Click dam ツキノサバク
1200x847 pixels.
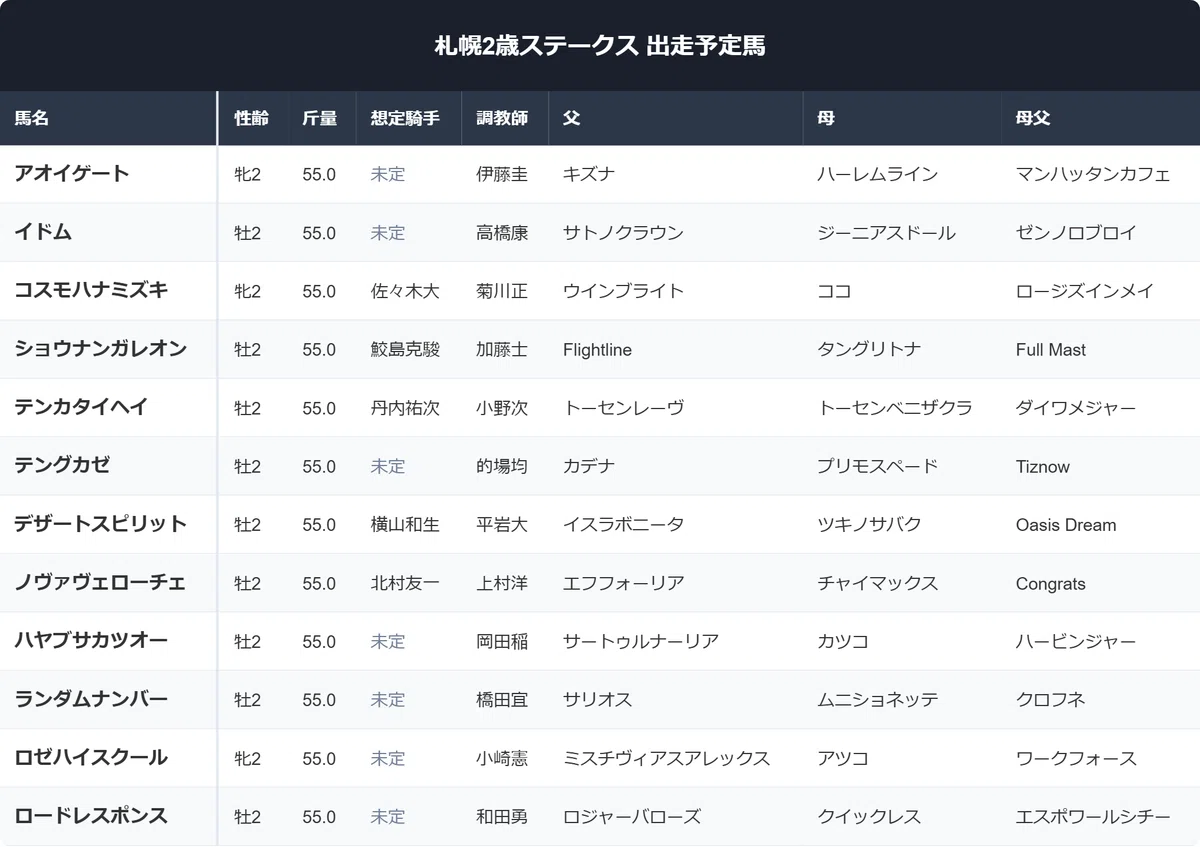coord(869,525)
